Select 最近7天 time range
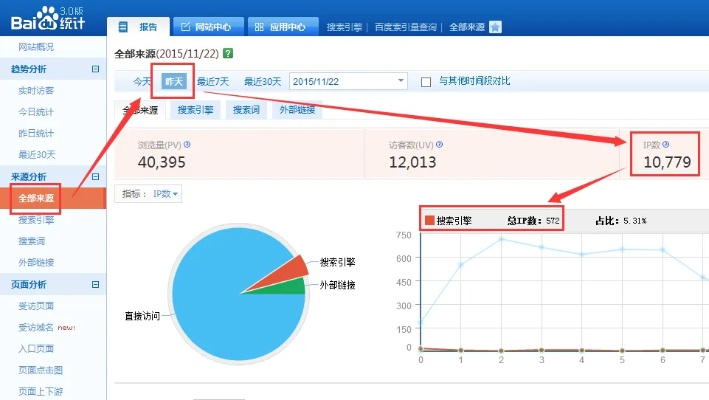 pos(213,81)
